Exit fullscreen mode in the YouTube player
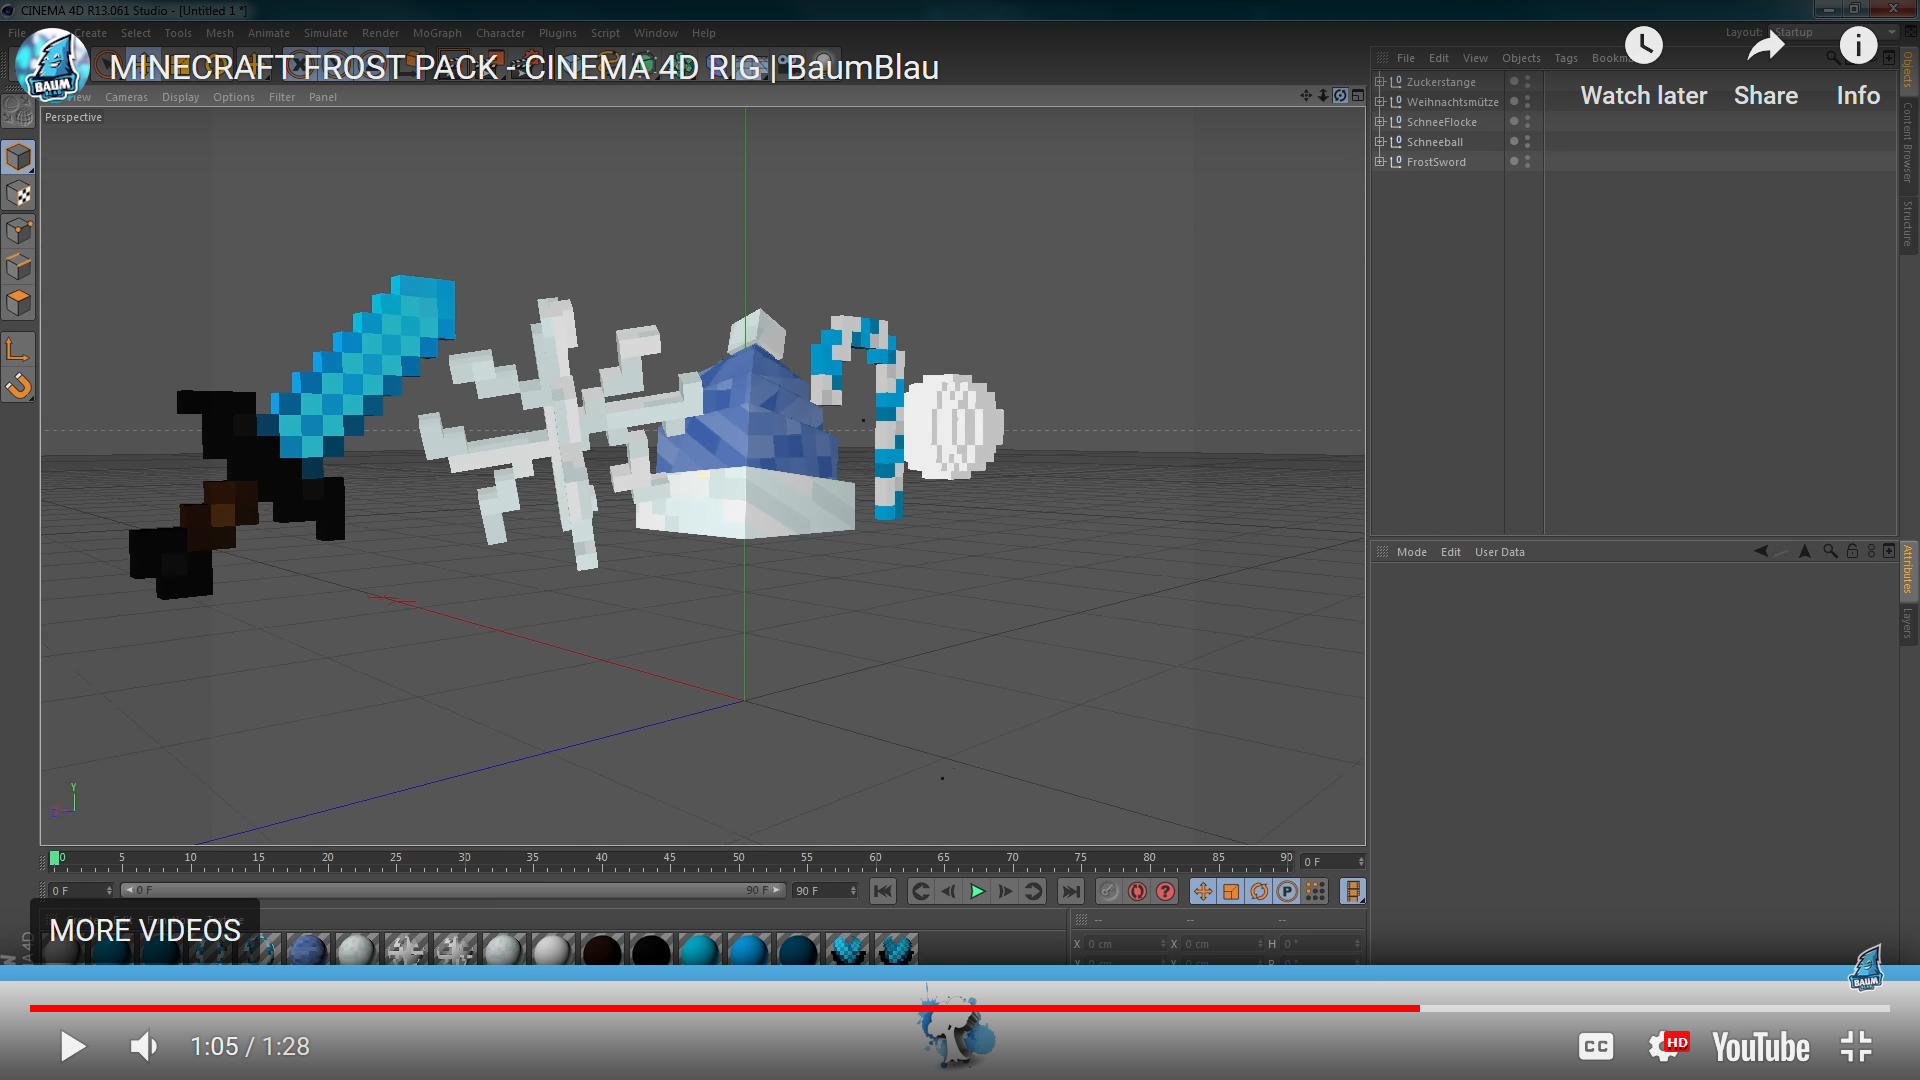The width and height of the screenshot is (1920, 1080). [1857, 1047]
